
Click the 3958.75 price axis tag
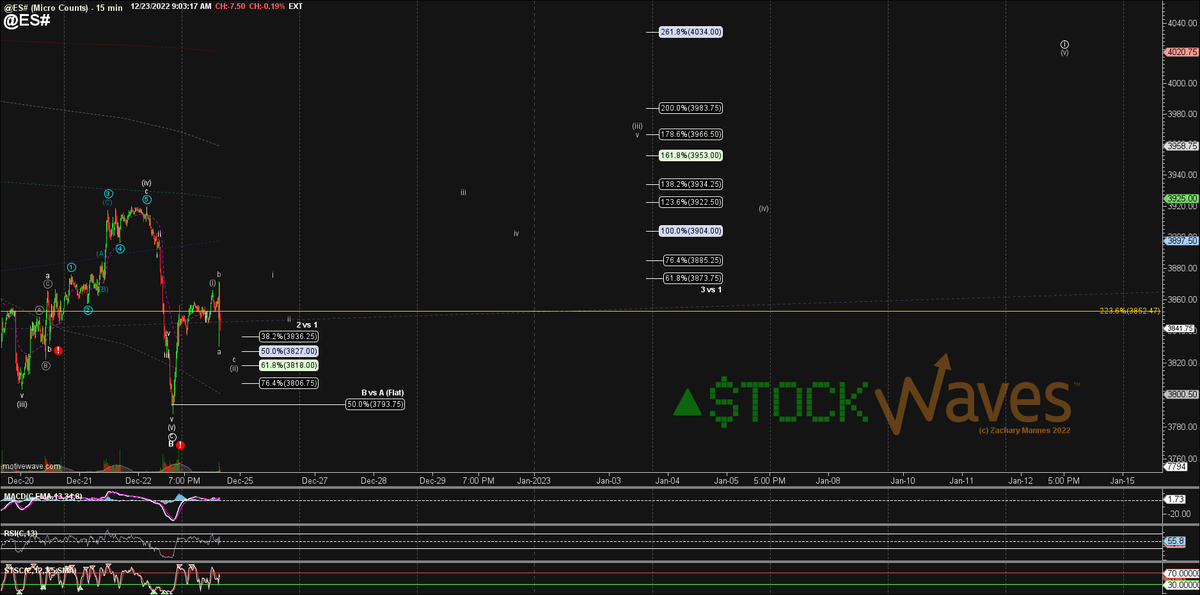coord(1181,146)
